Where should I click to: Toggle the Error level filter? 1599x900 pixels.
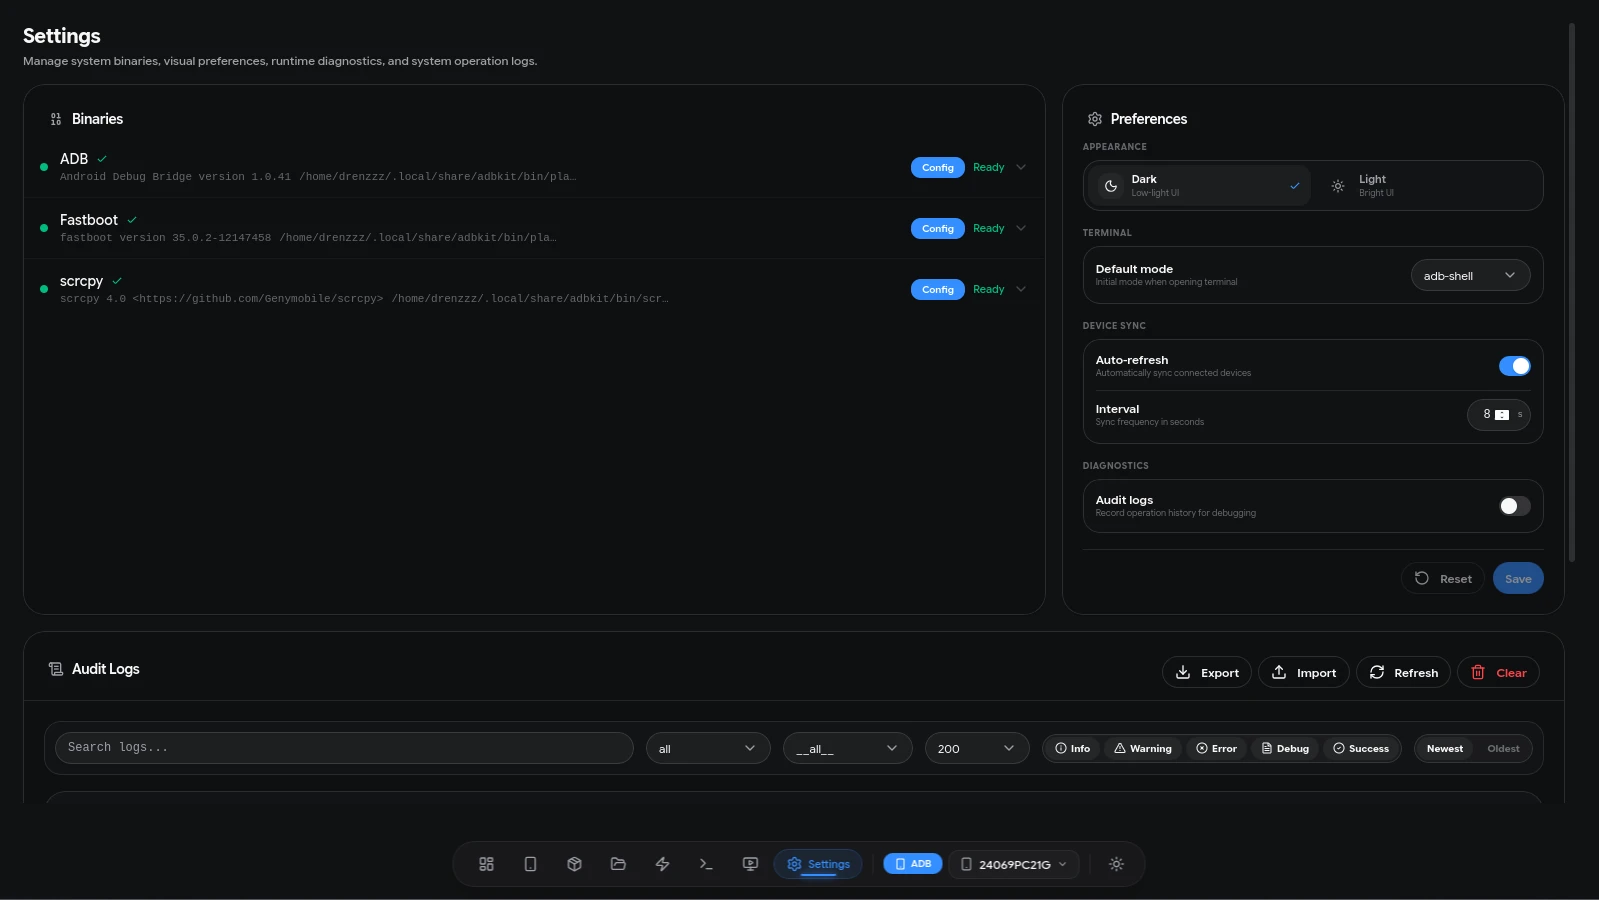pyautogui.click(x=1216, y=749)
